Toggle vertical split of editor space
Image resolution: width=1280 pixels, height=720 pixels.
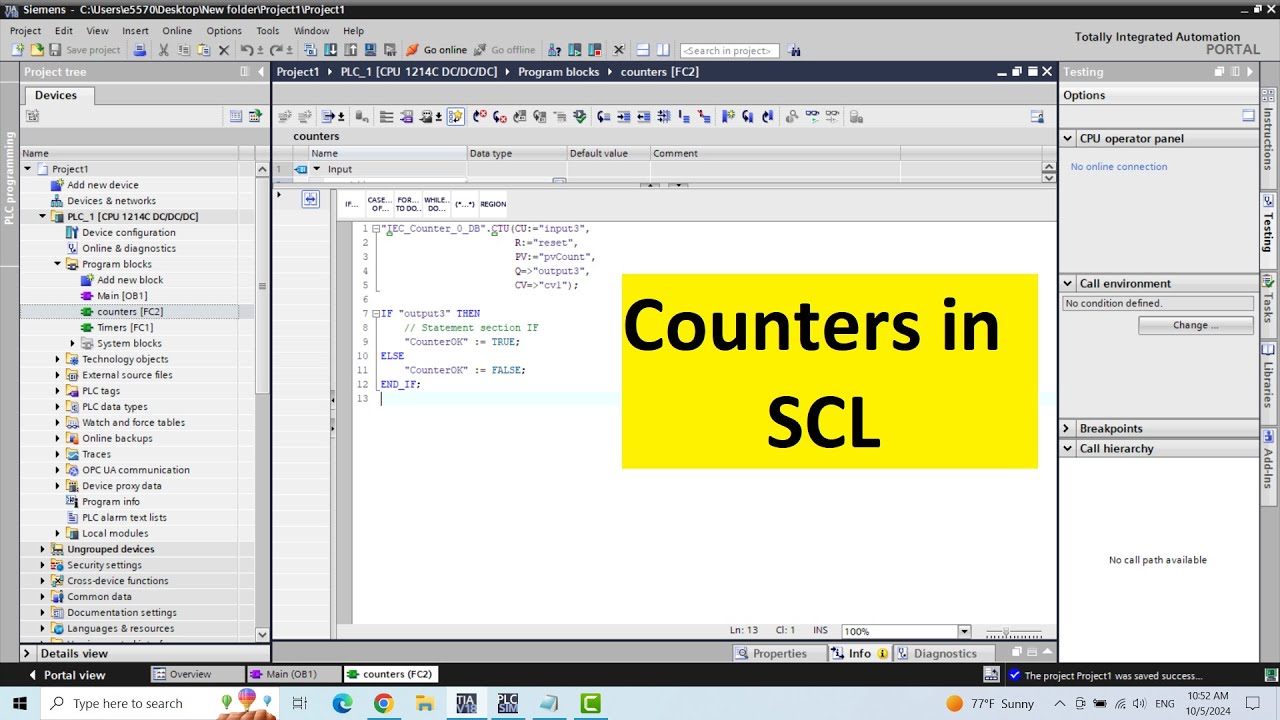(662, 50)
